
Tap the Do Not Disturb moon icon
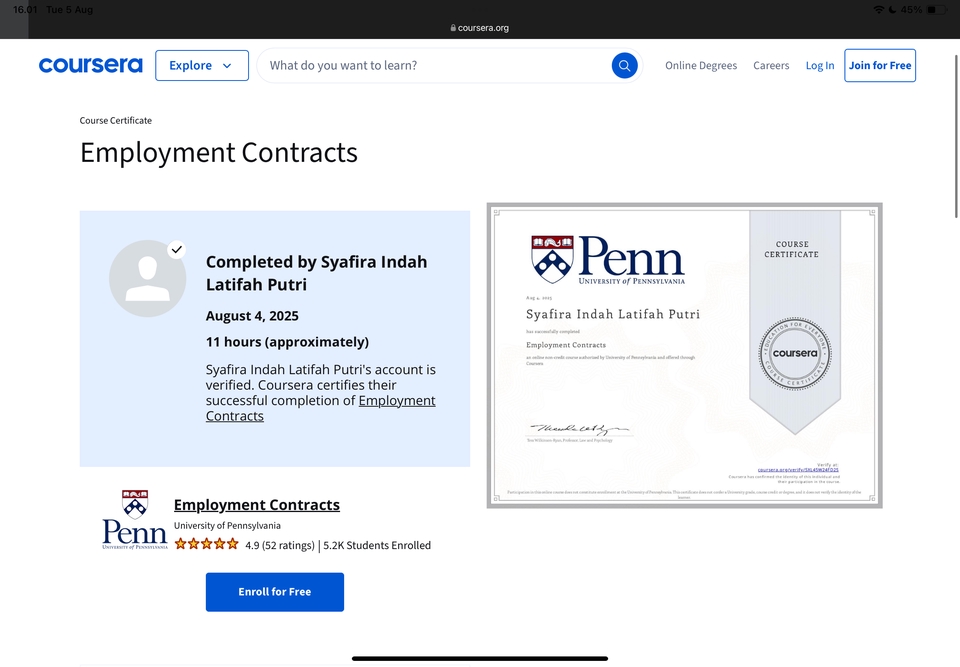891,10
